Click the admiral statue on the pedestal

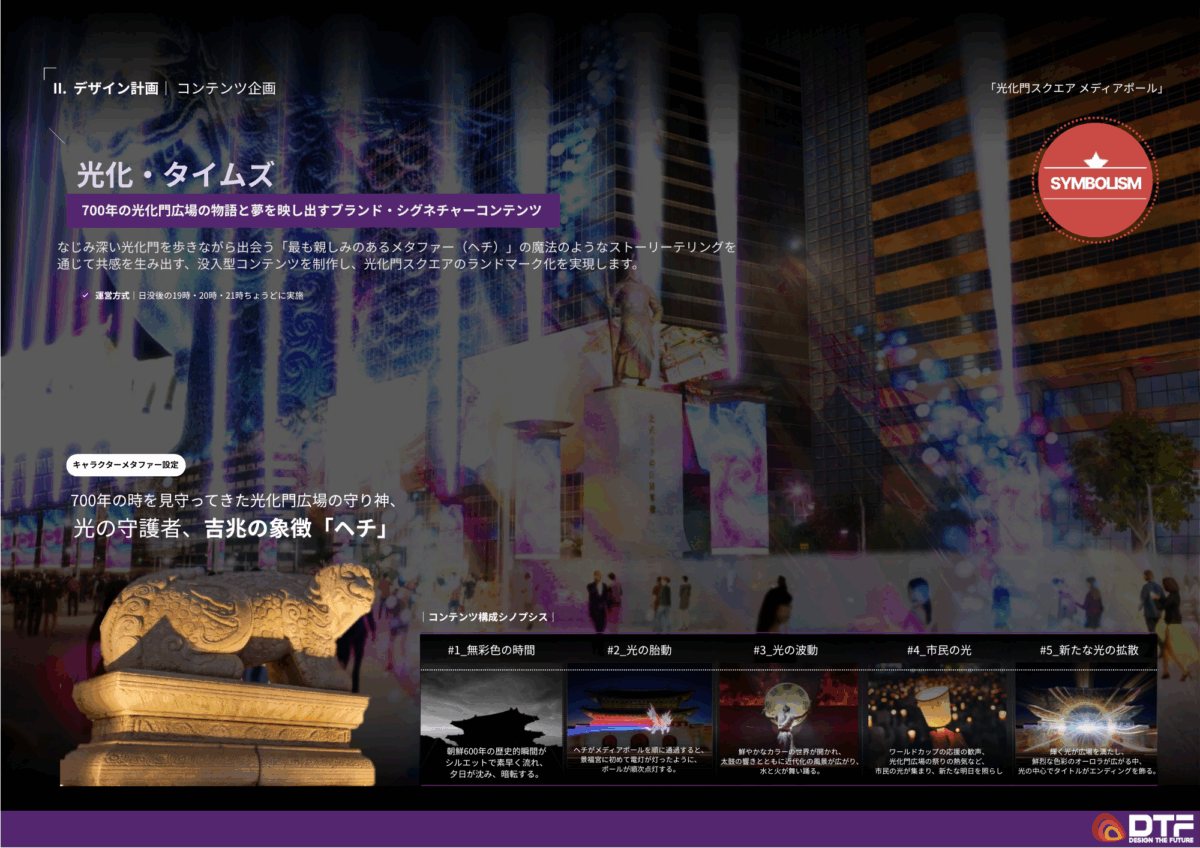(x=636, y=330)
